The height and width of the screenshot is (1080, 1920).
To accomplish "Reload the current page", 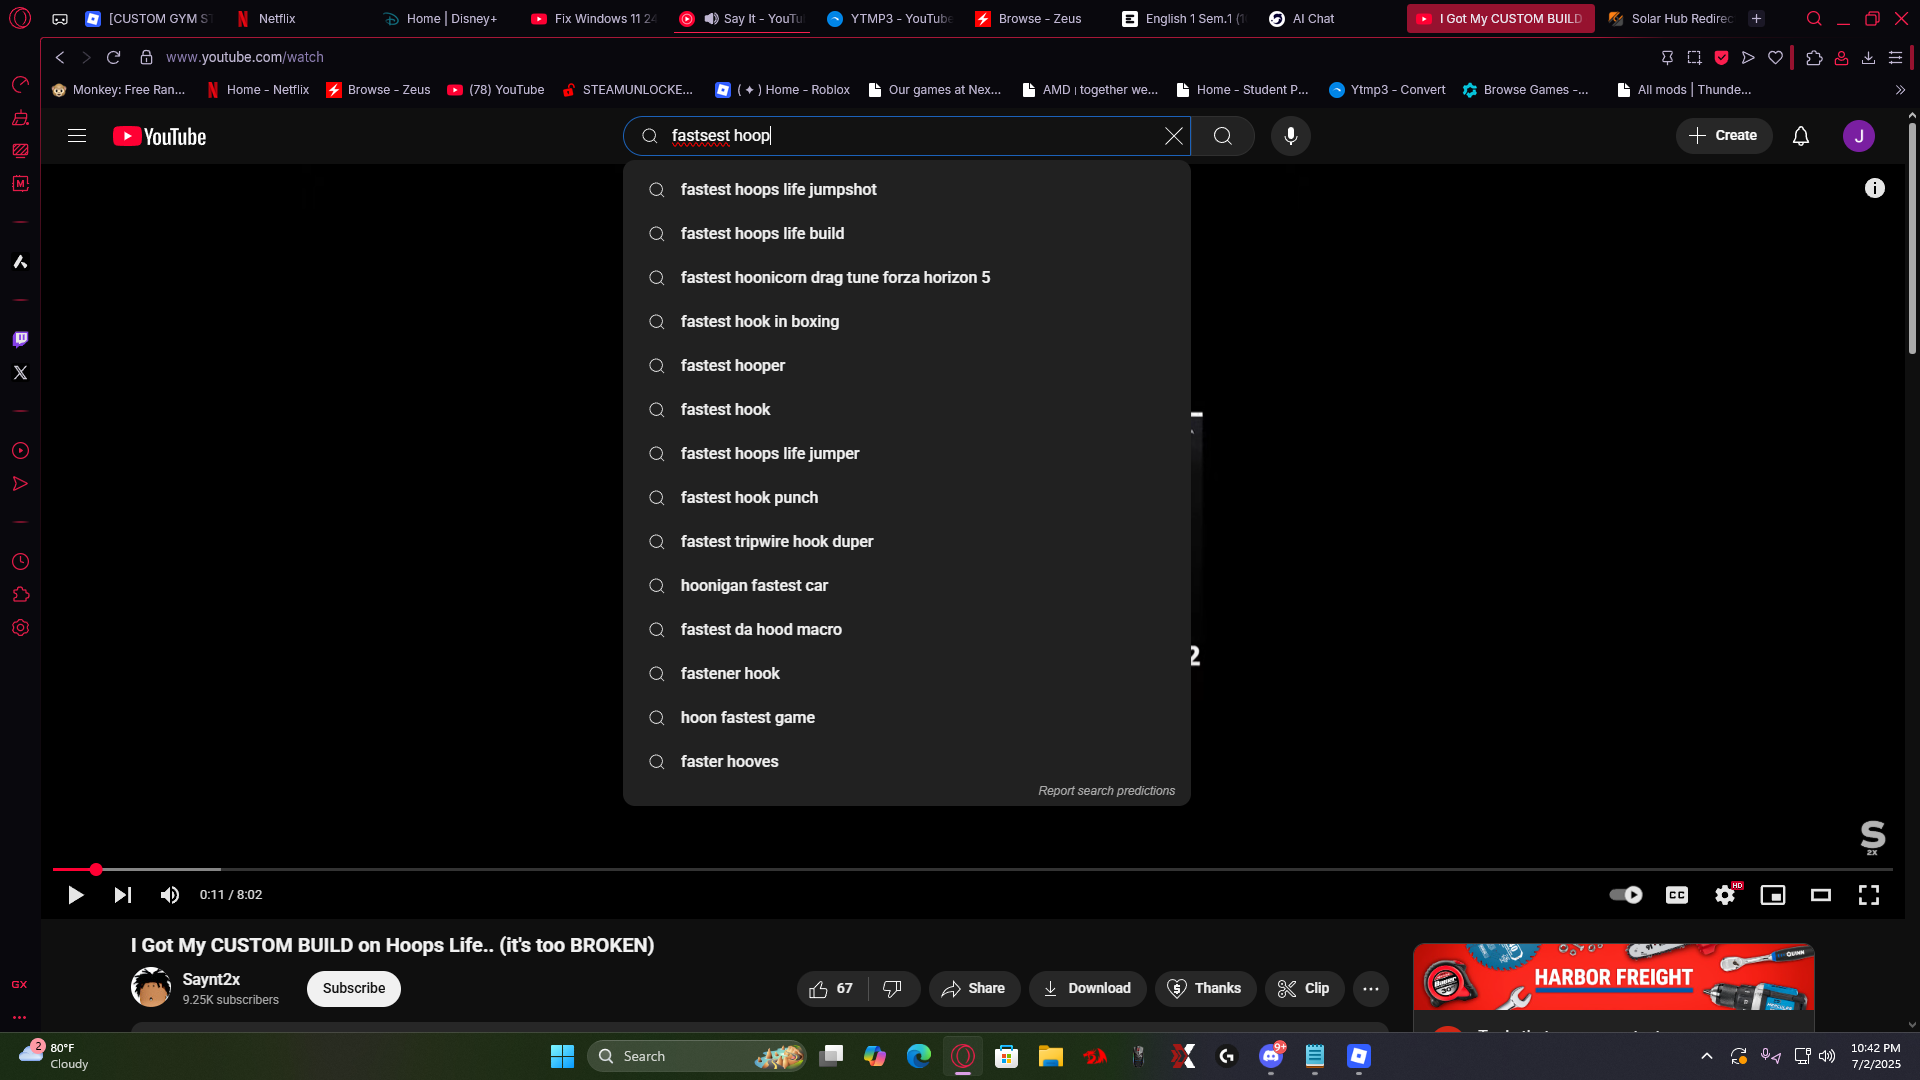I will pyautogui.click(x=114, y=58).
